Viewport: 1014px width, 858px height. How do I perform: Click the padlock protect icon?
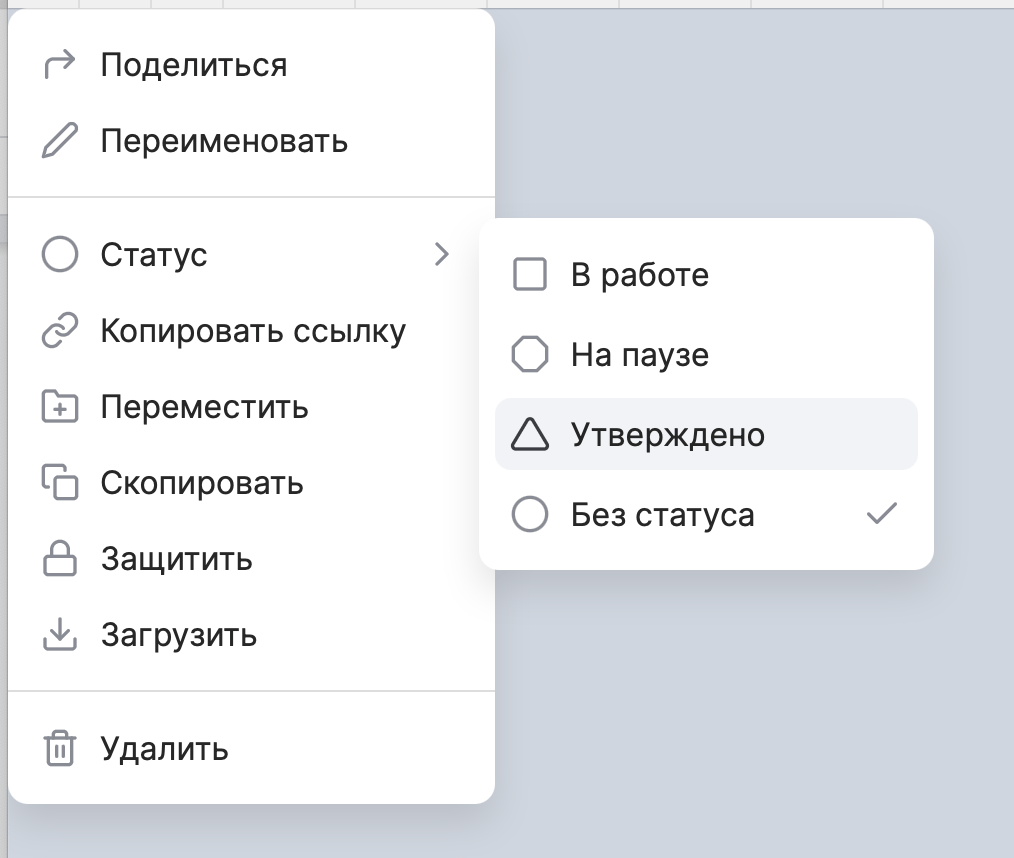point(60,559)
